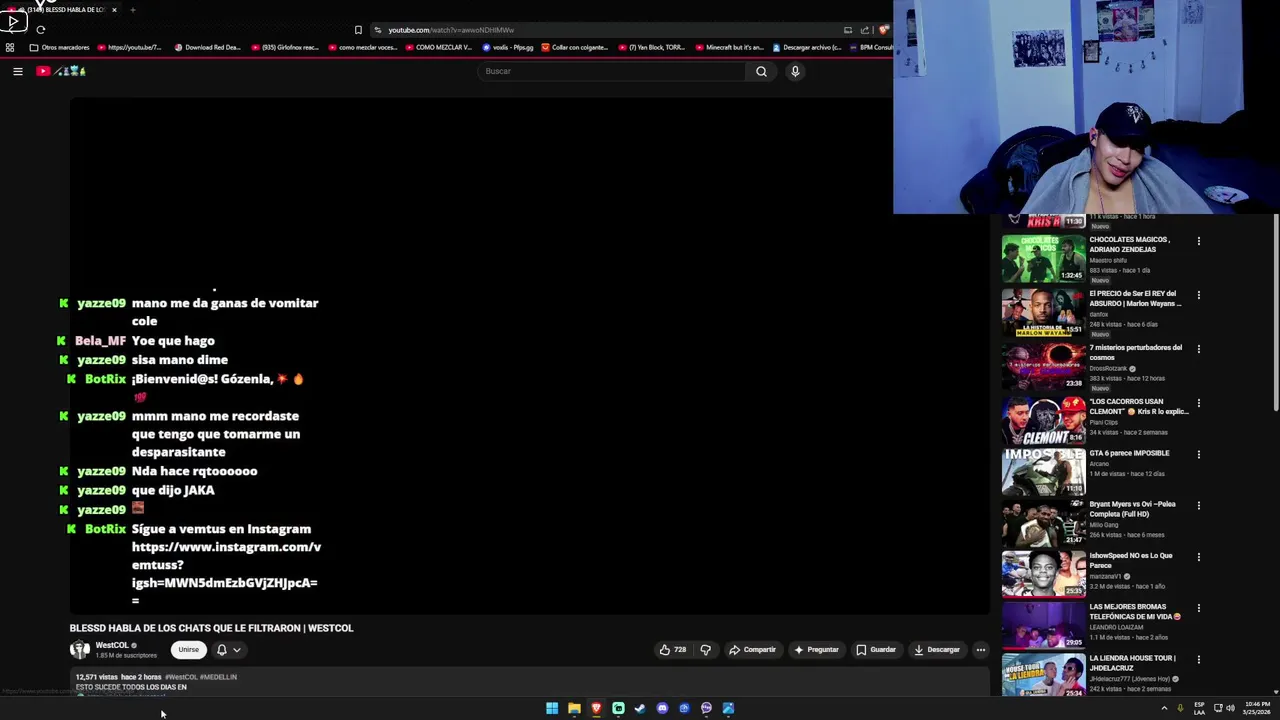Click the search magnifier button
1280x720 pixels.
[x=761, y=71]
